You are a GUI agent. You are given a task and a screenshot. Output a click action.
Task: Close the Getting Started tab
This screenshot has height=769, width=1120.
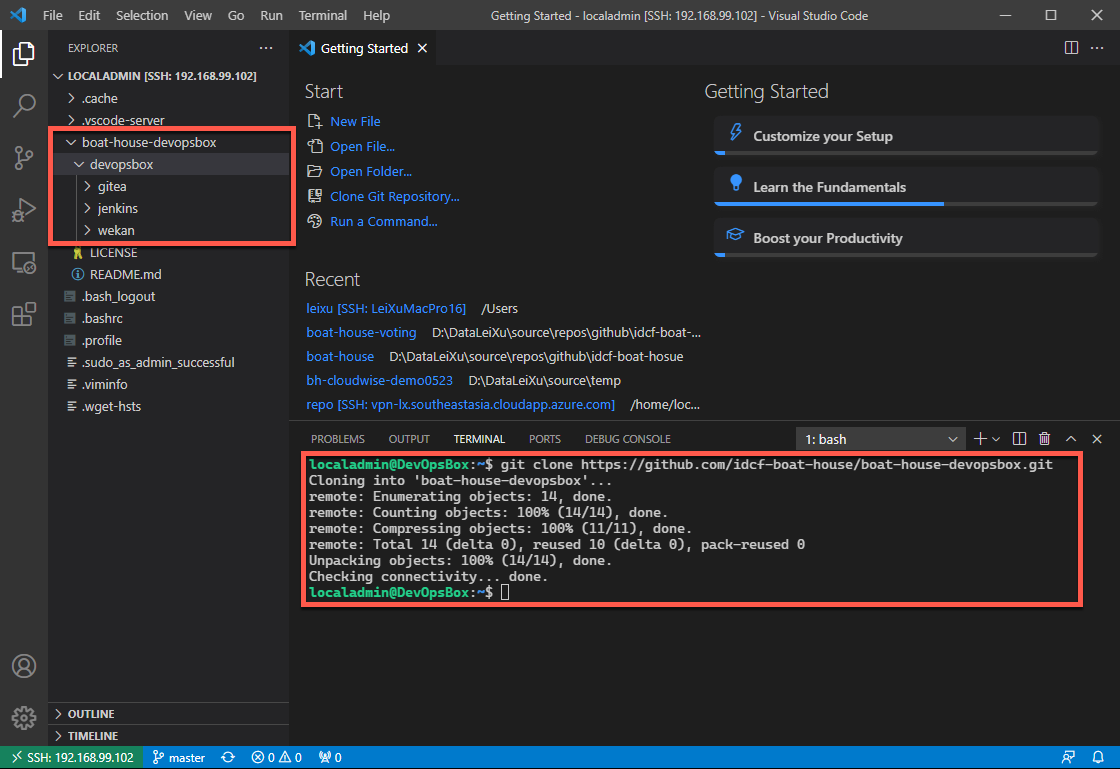[x=422, y=48]
